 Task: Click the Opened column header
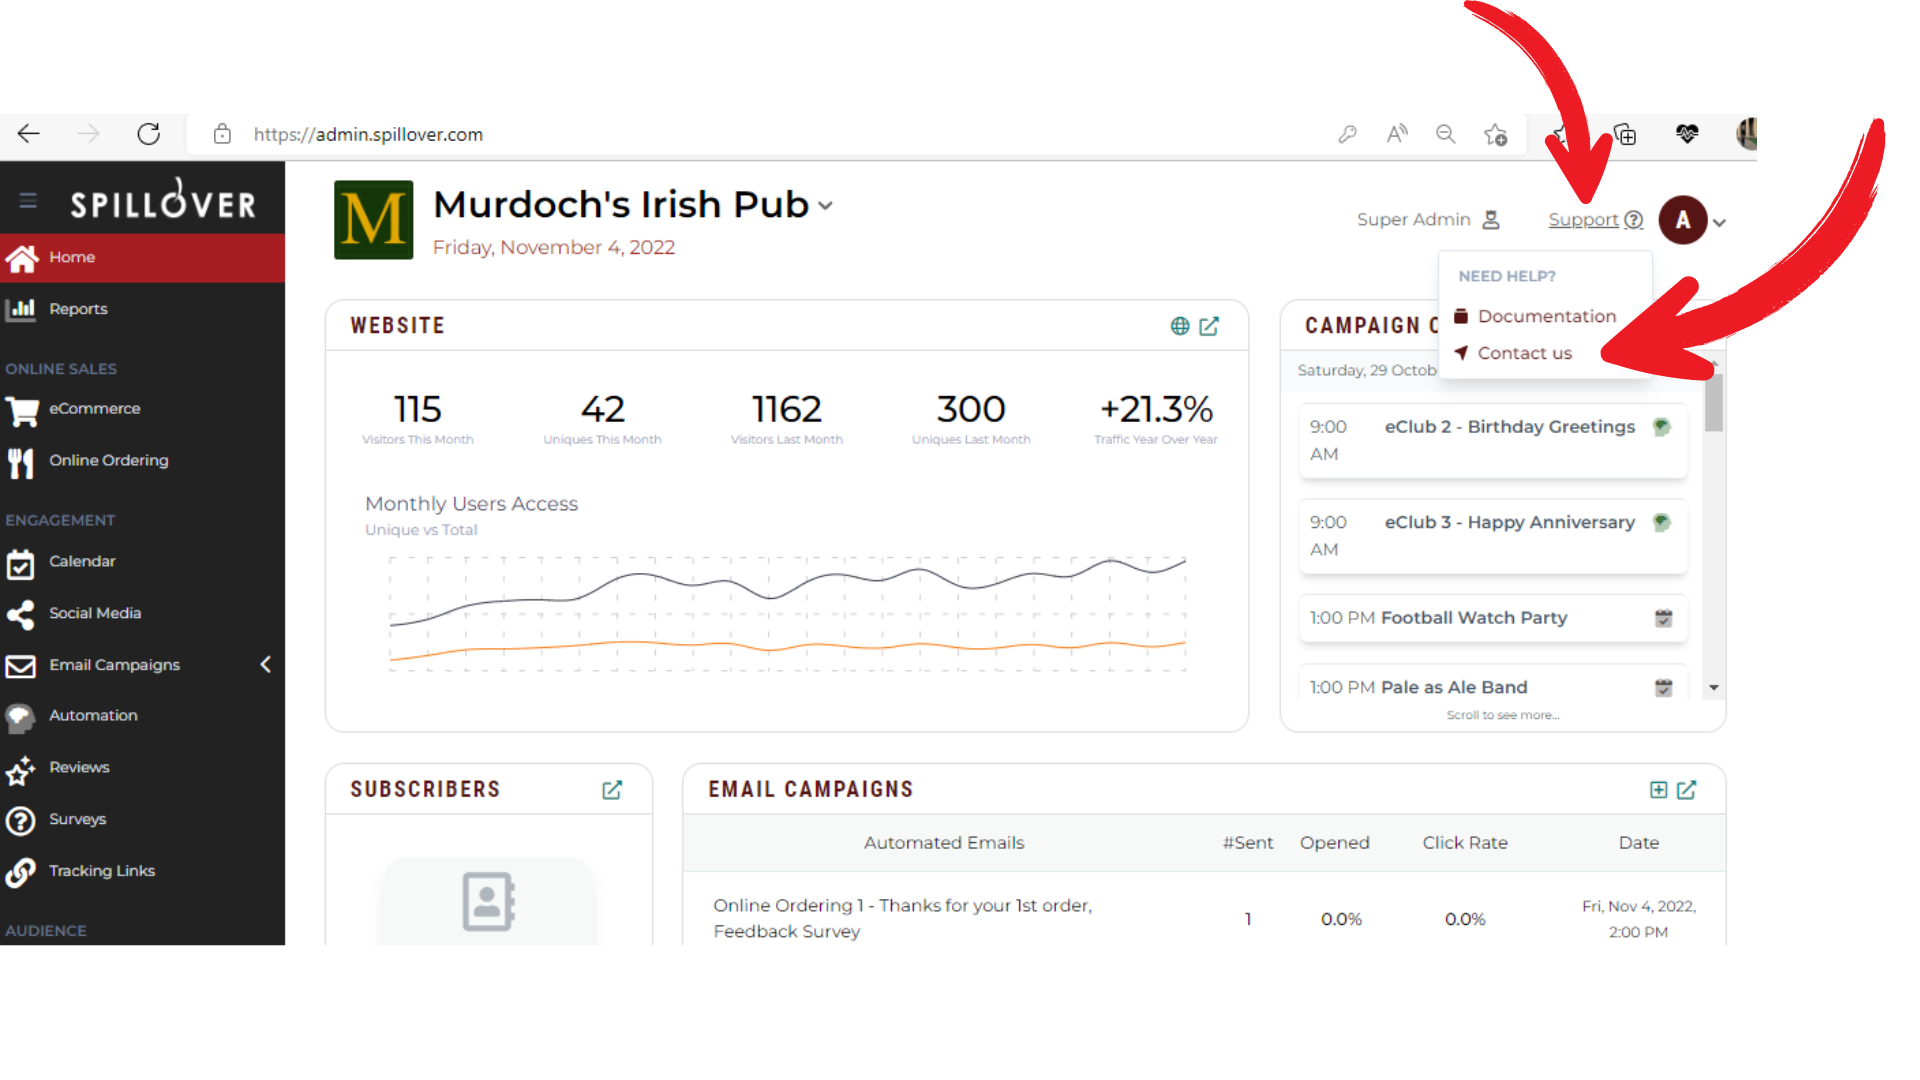(x=1335, y=843)
